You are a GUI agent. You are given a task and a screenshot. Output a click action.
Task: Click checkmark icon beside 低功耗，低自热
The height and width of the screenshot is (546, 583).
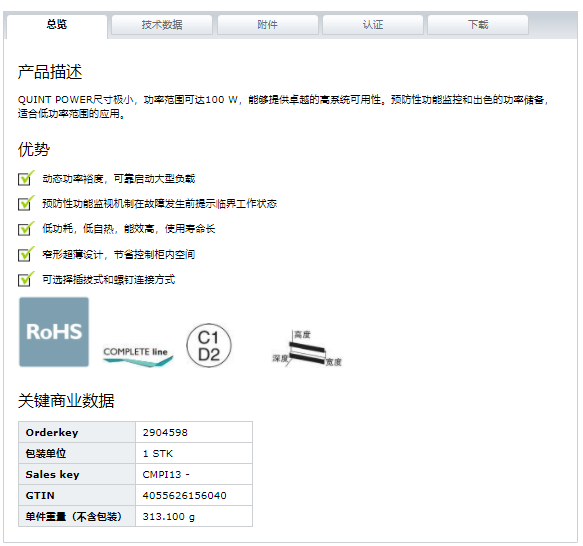(x=26, y=228)
